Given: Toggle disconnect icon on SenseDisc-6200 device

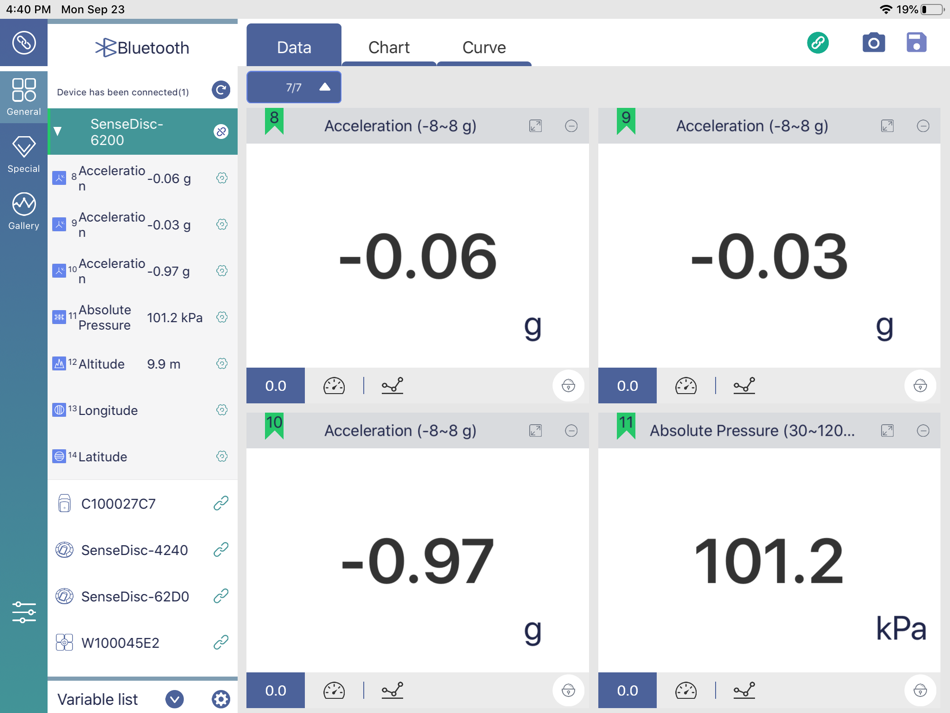Looking at the screenshot, I should click(221, 130).
